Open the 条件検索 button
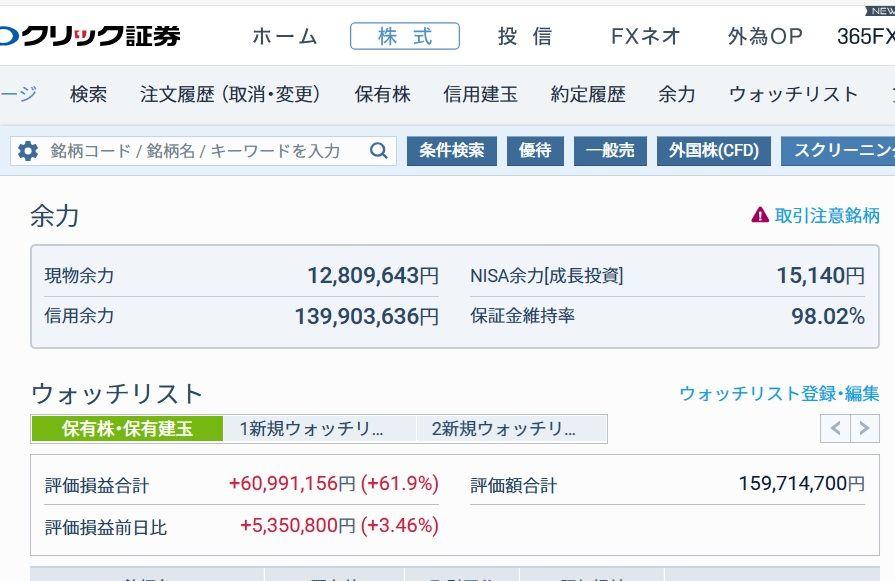This screenshot has height=581, width=895. [451, 151]
